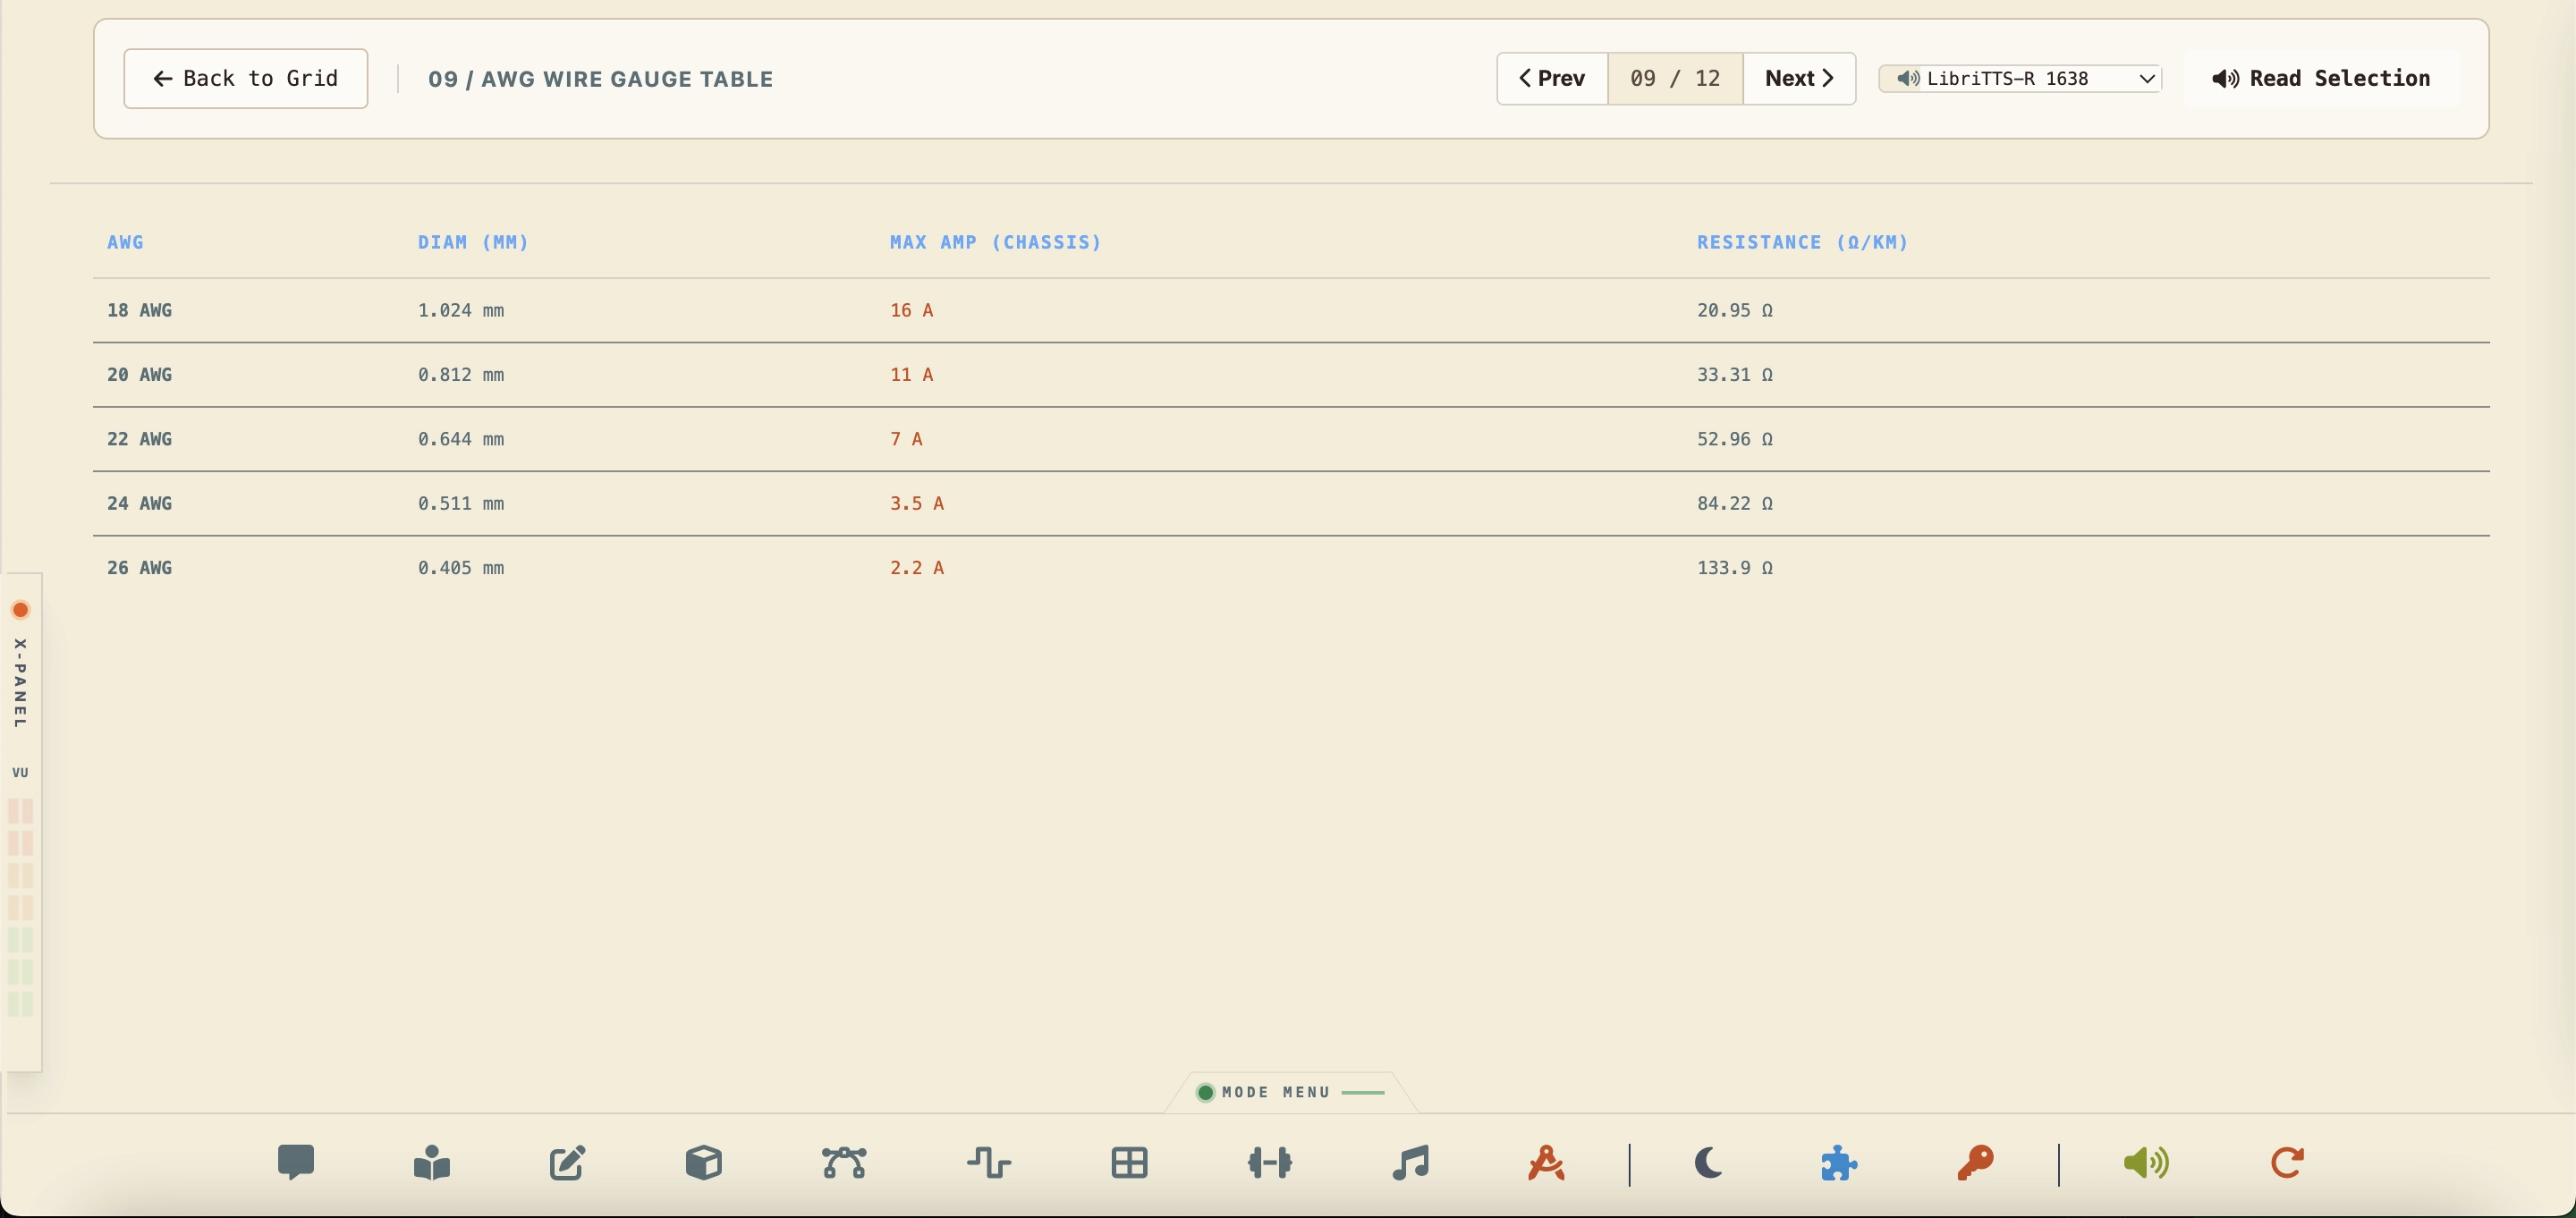Click the 16 A max amp value

pyautogui.click(x=911, y=310)
